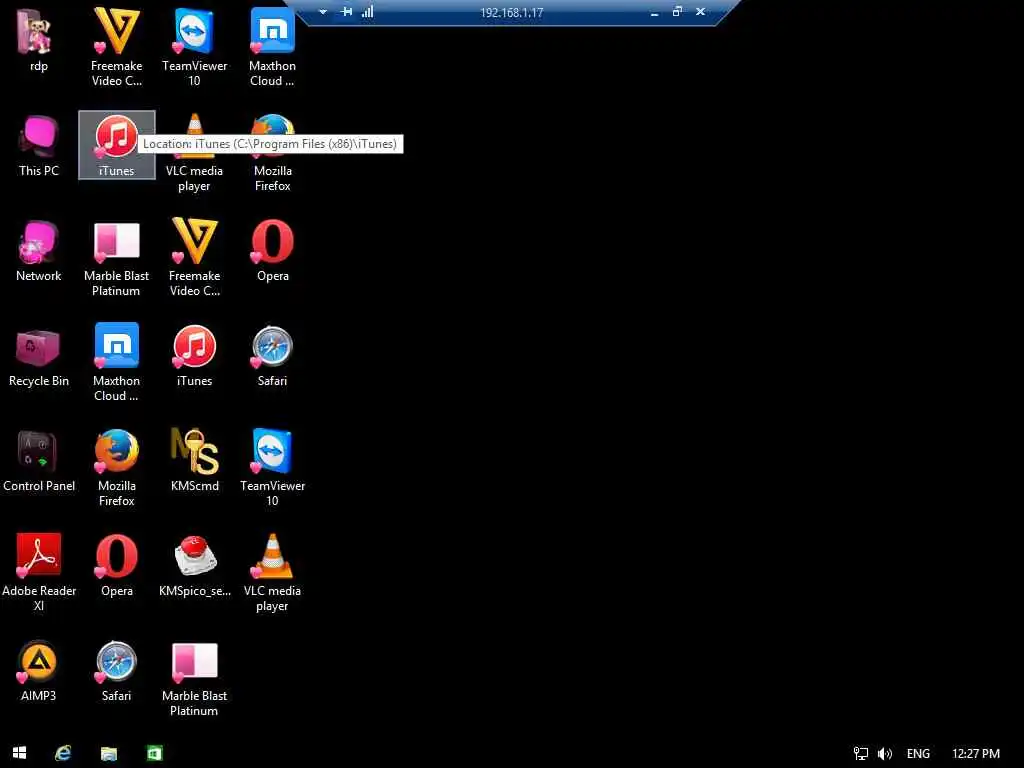Select Safari icon beside the iTunes shortcut
Image resolution: width=1024 pixels, height=768 pixels.
coord(272,357)
